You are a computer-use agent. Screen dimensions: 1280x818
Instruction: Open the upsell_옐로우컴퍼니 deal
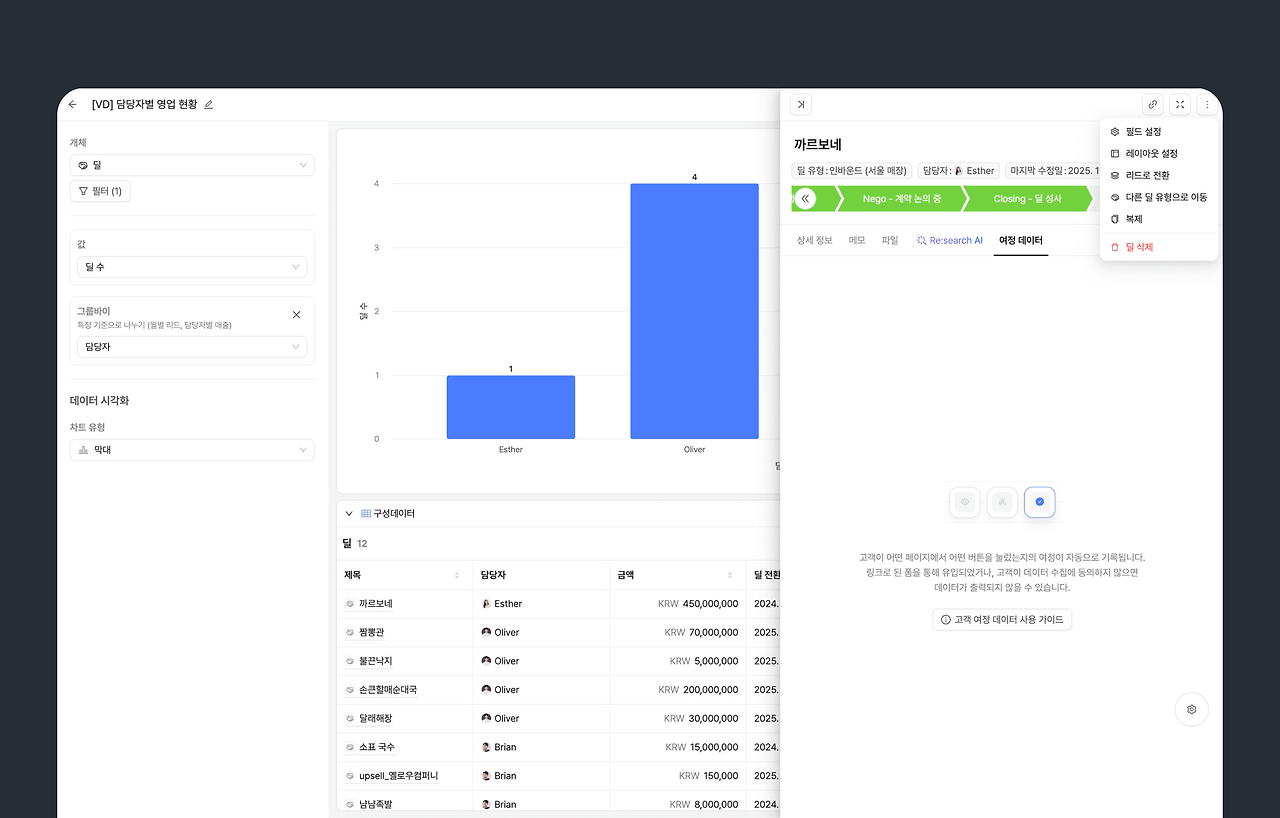(x=398, y=776)
